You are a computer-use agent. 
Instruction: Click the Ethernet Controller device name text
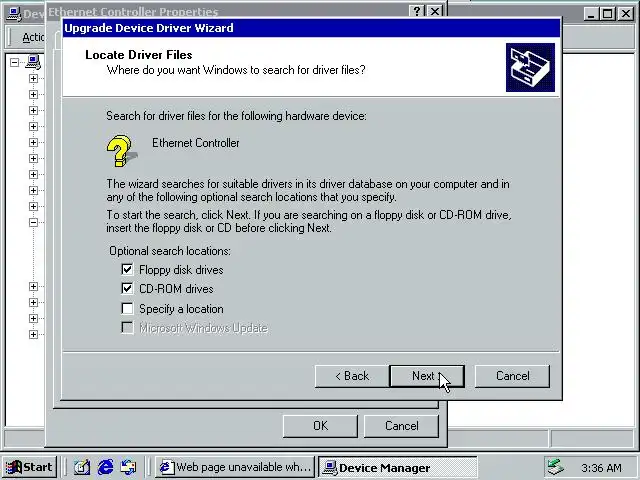tap(196, 143)
